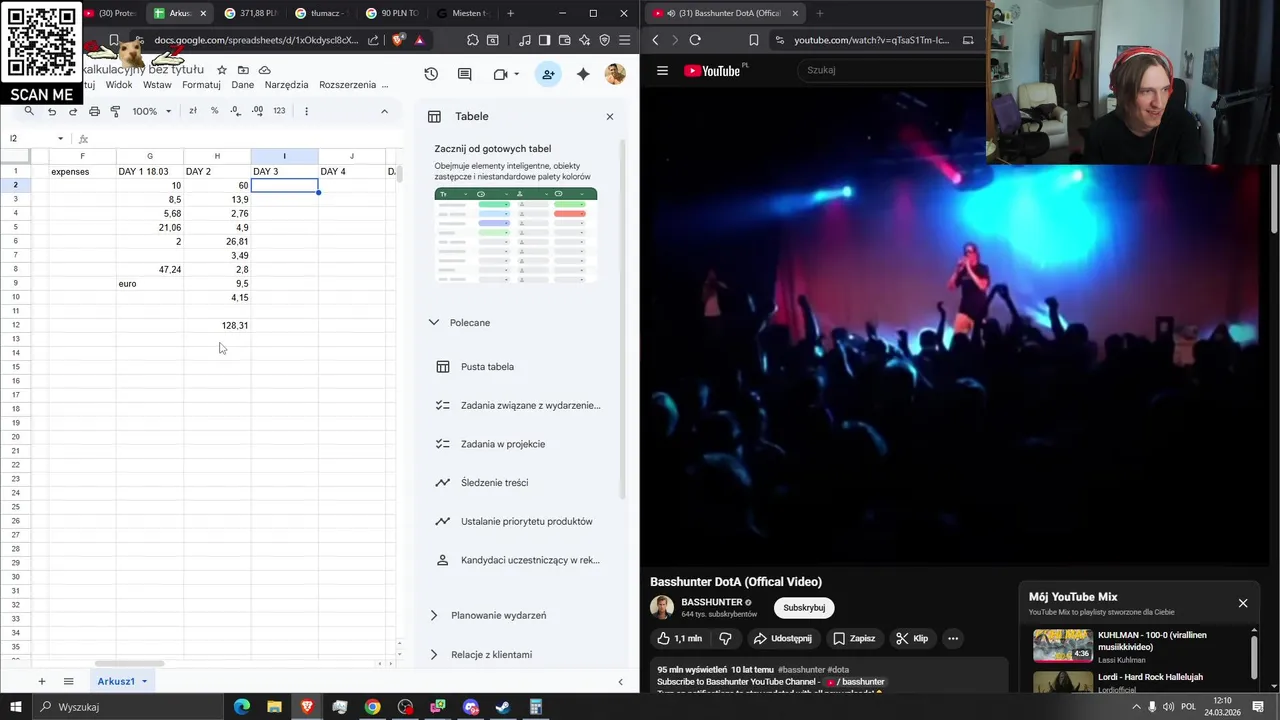The width and height of the screenshot is (1280, 720).
Task: Open comments panel in Sheets
Action: point(465,74)
